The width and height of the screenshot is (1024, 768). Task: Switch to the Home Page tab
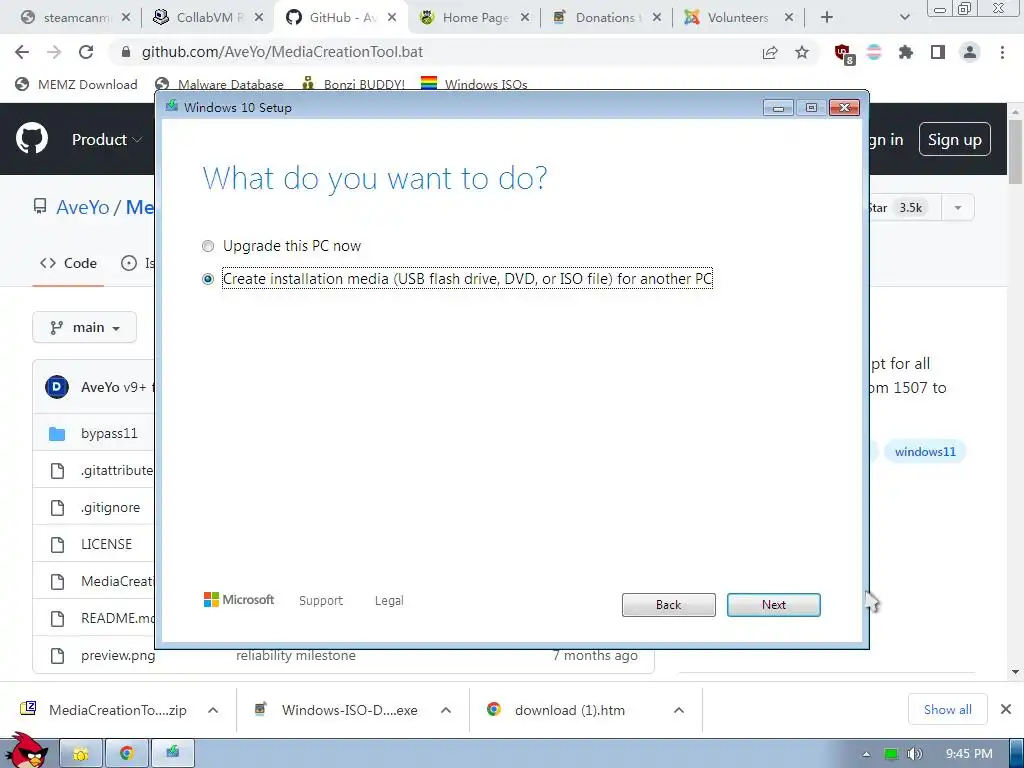475,18
